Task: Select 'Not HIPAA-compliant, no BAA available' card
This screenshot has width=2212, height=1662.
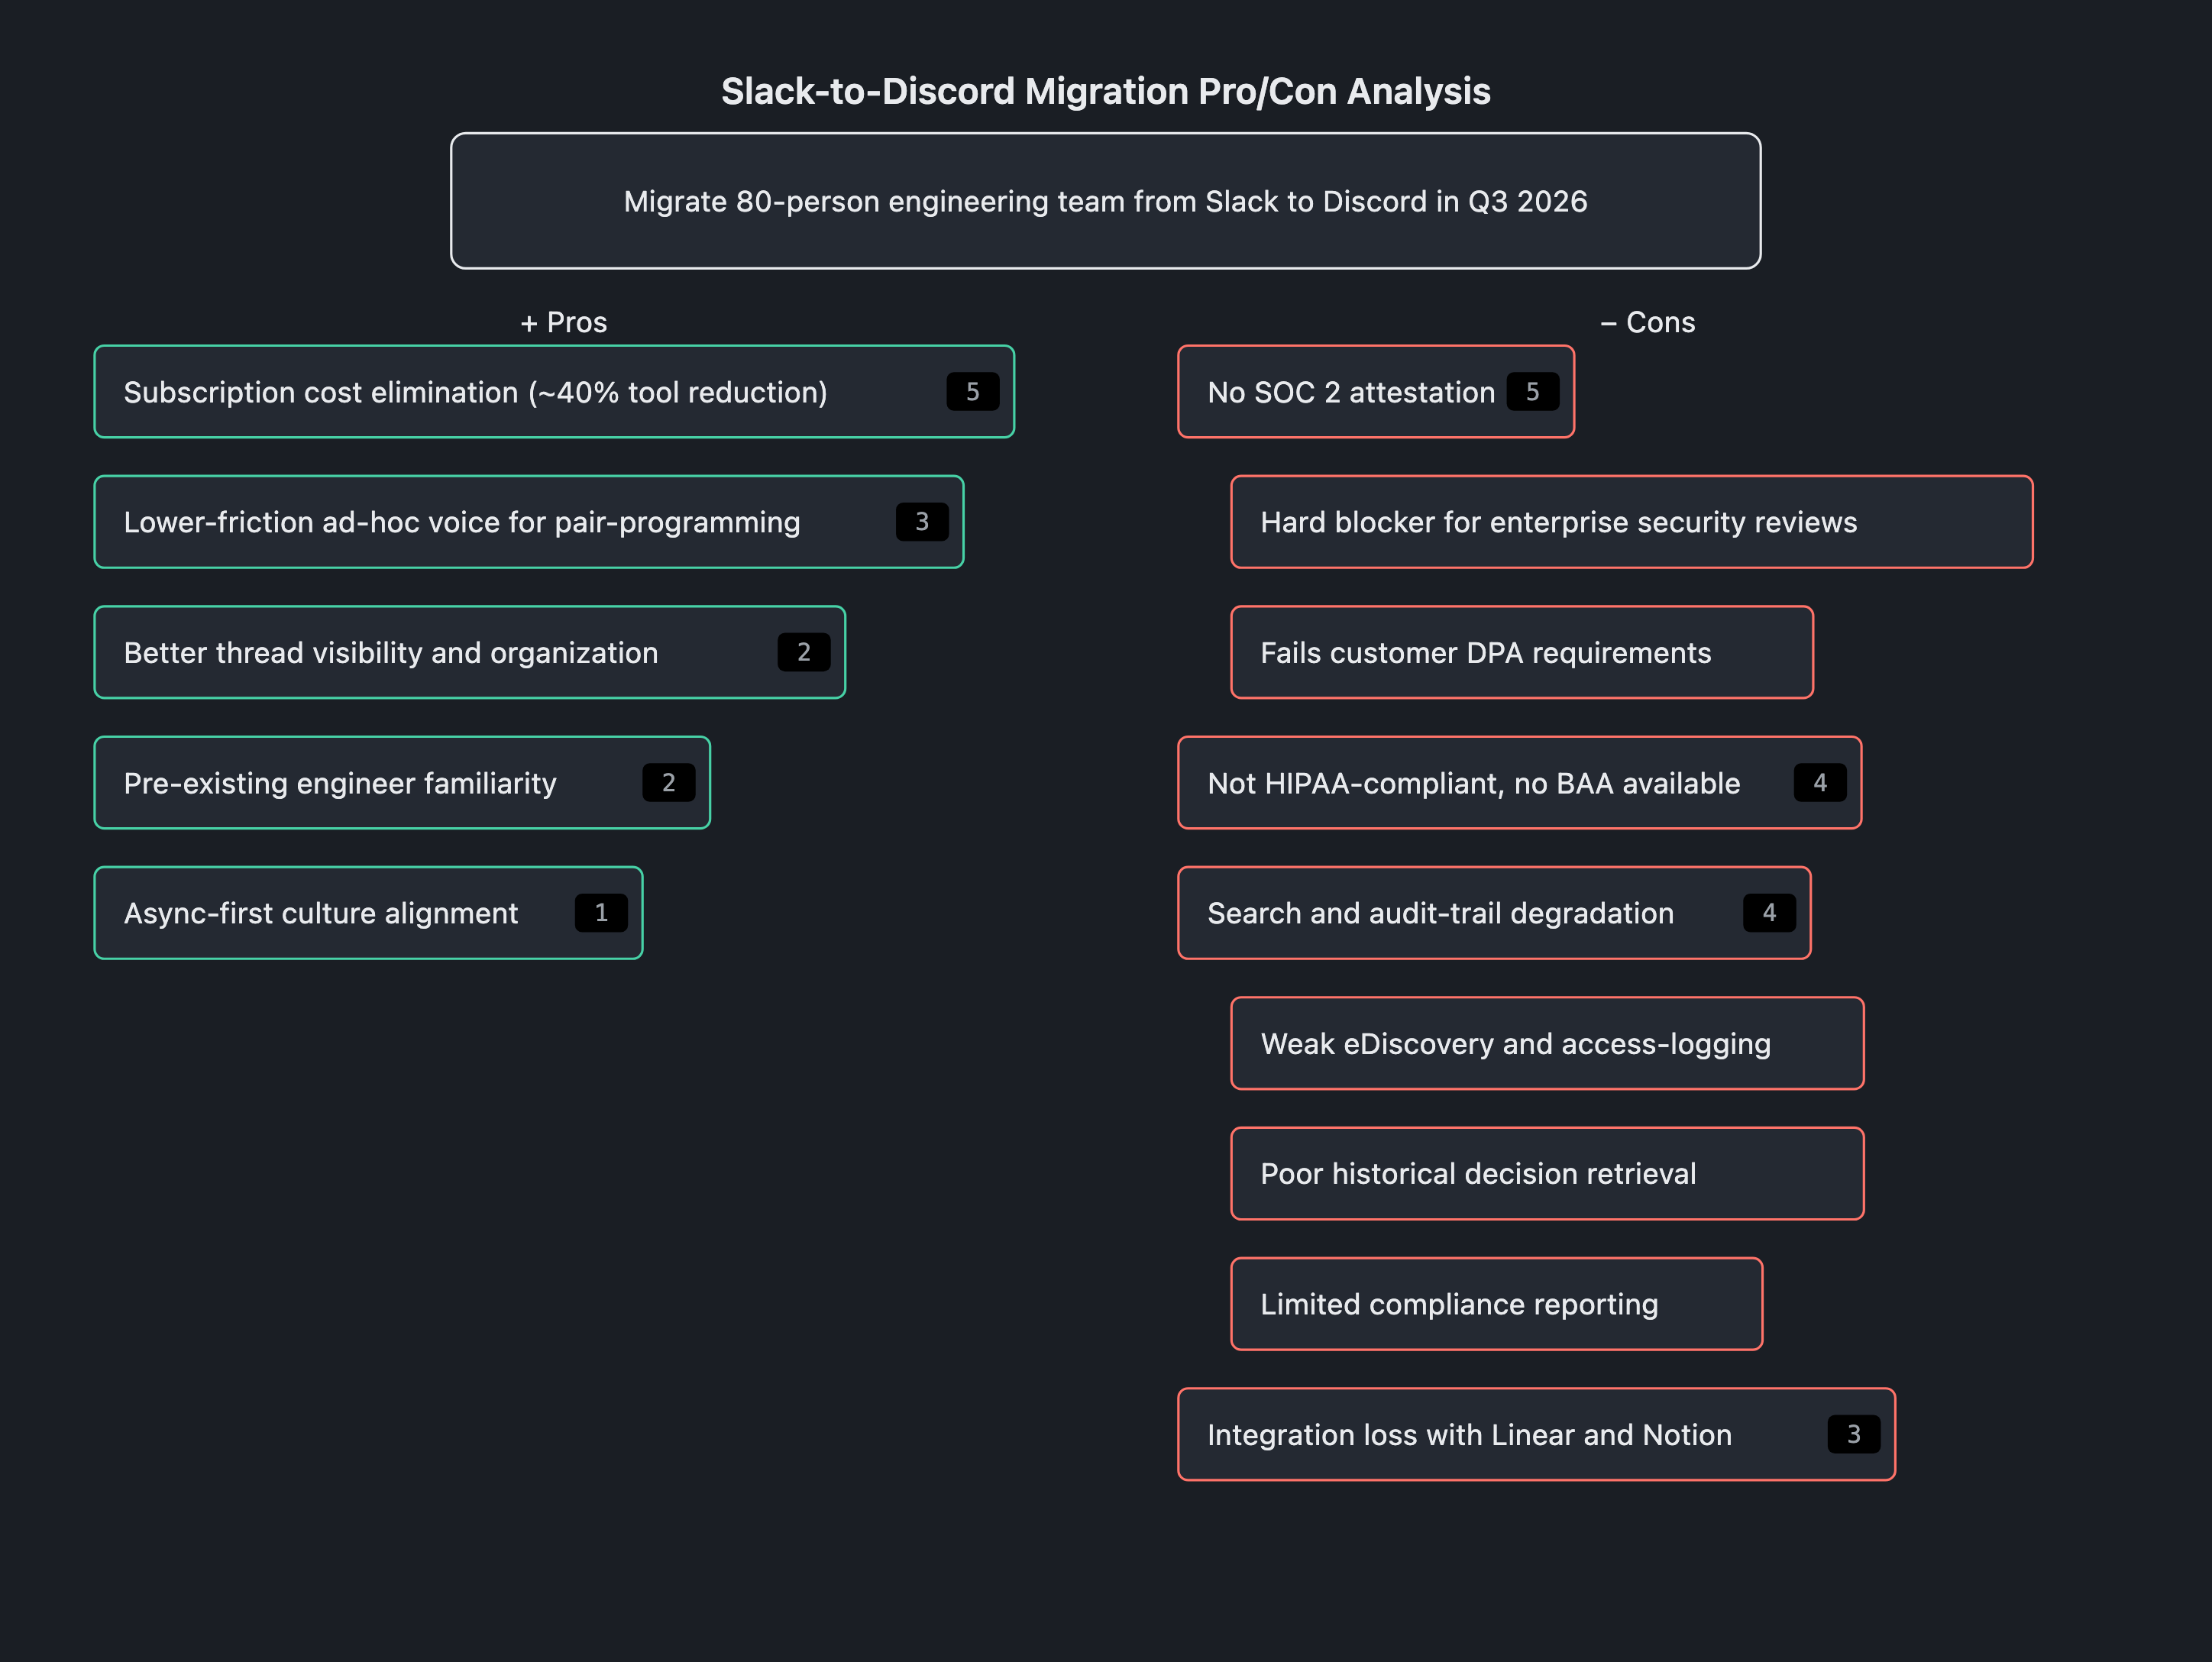Action: coord(1520,783)
